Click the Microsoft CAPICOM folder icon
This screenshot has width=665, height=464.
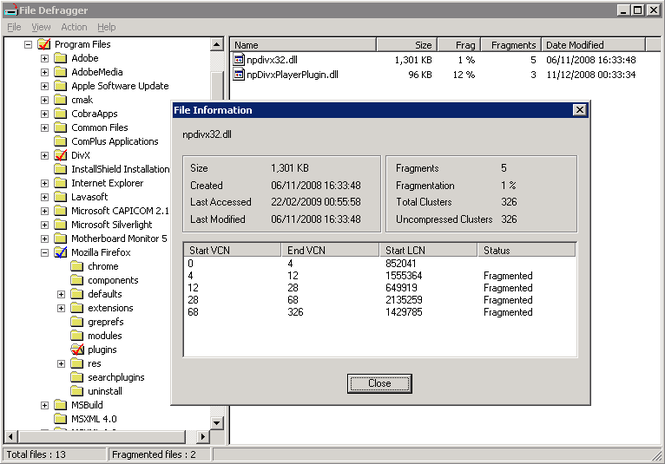coord(61,211)
